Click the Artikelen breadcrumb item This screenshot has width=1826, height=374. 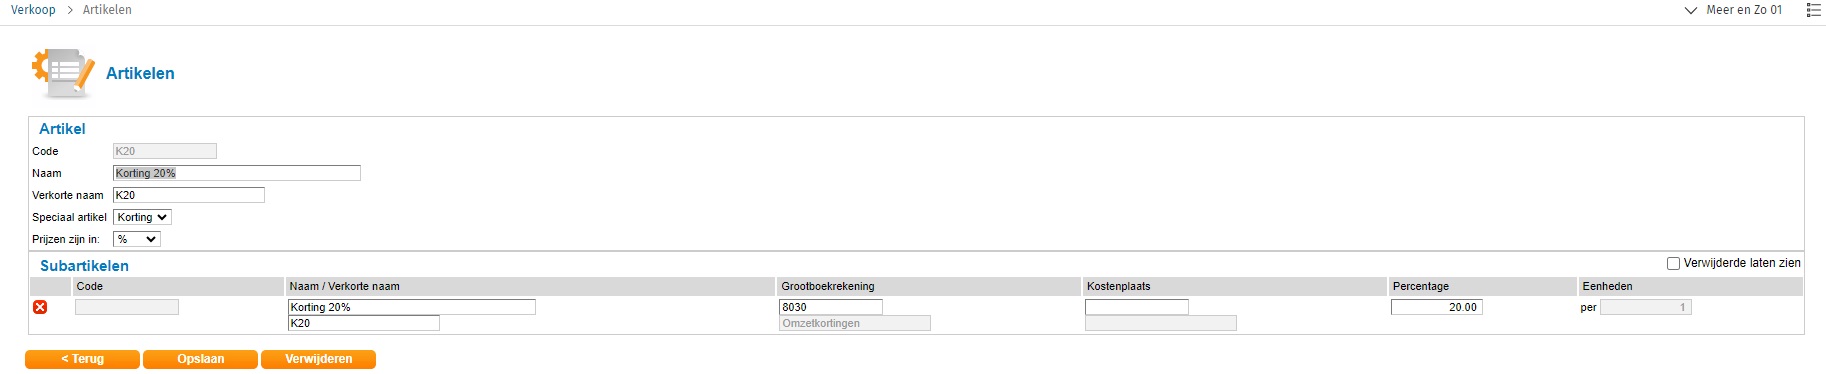107,10
